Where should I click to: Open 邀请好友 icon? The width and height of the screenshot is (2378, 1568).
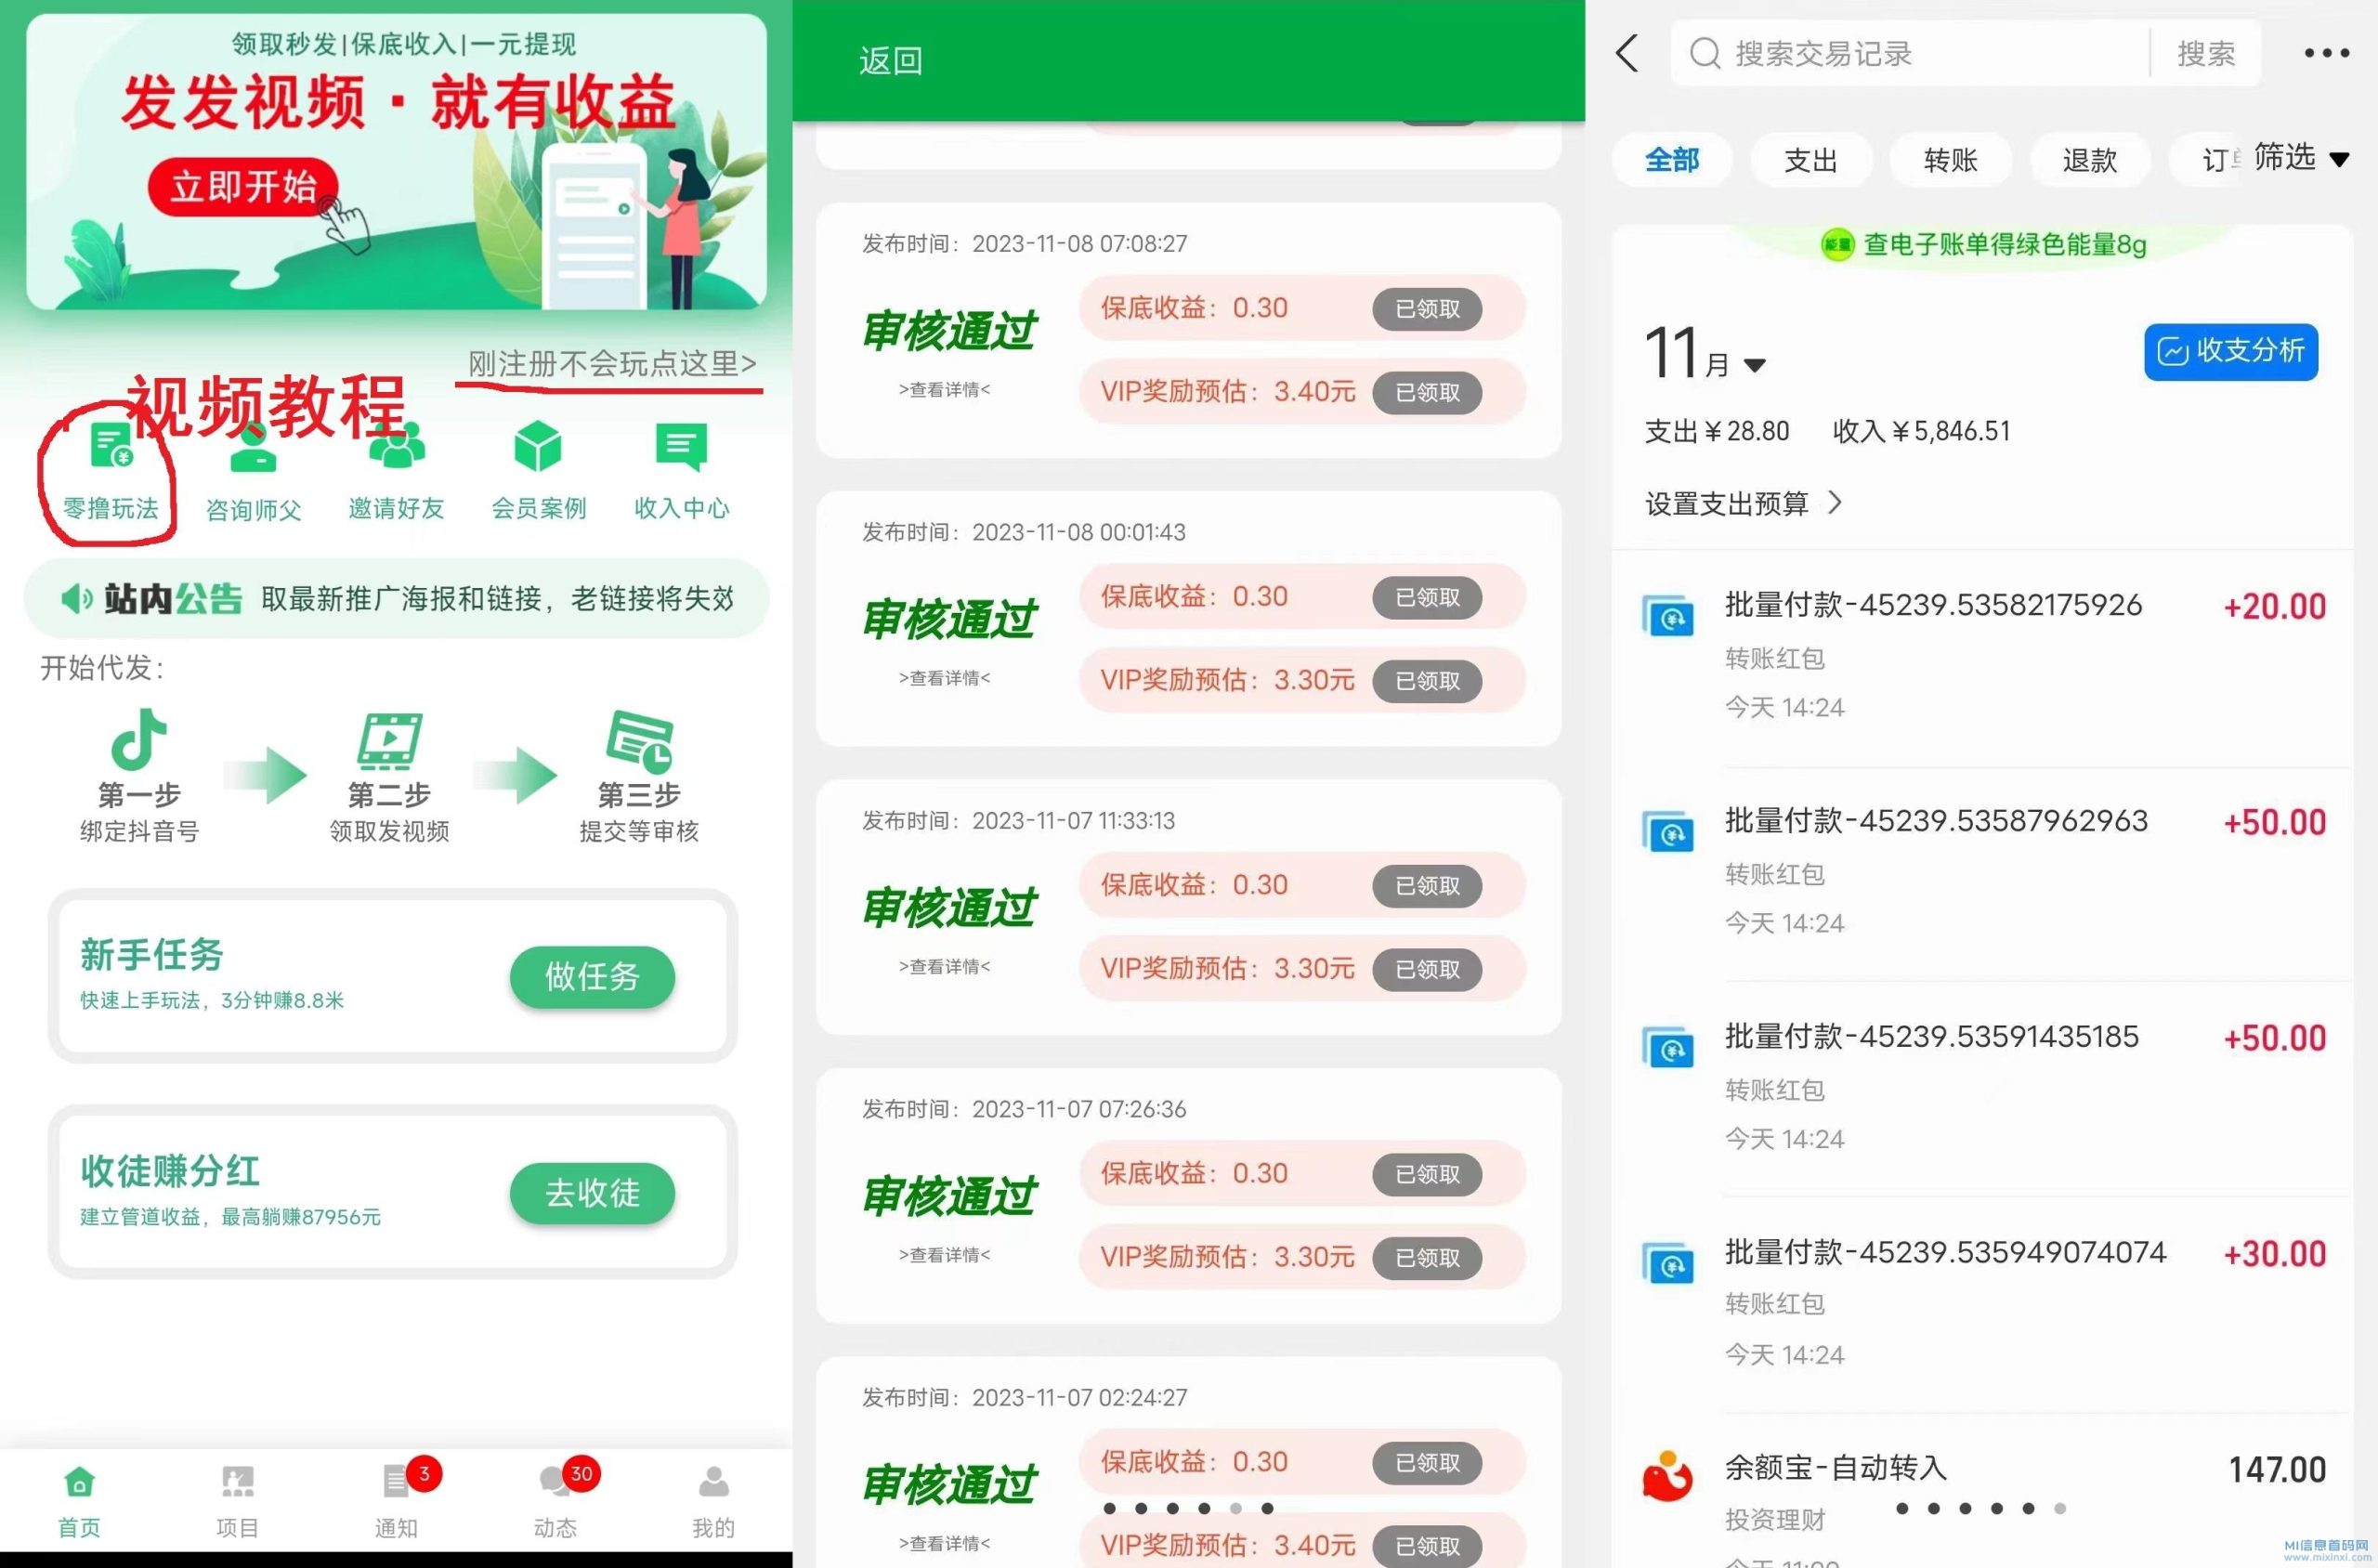[x=396, y=446]
